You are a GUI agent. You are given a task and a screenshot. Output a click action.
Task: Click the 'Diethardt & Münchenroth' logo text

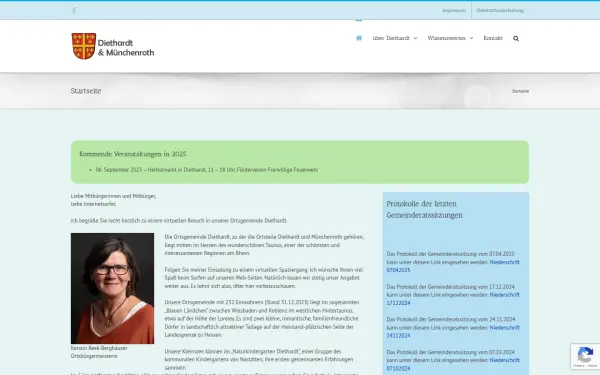[126, 47]
